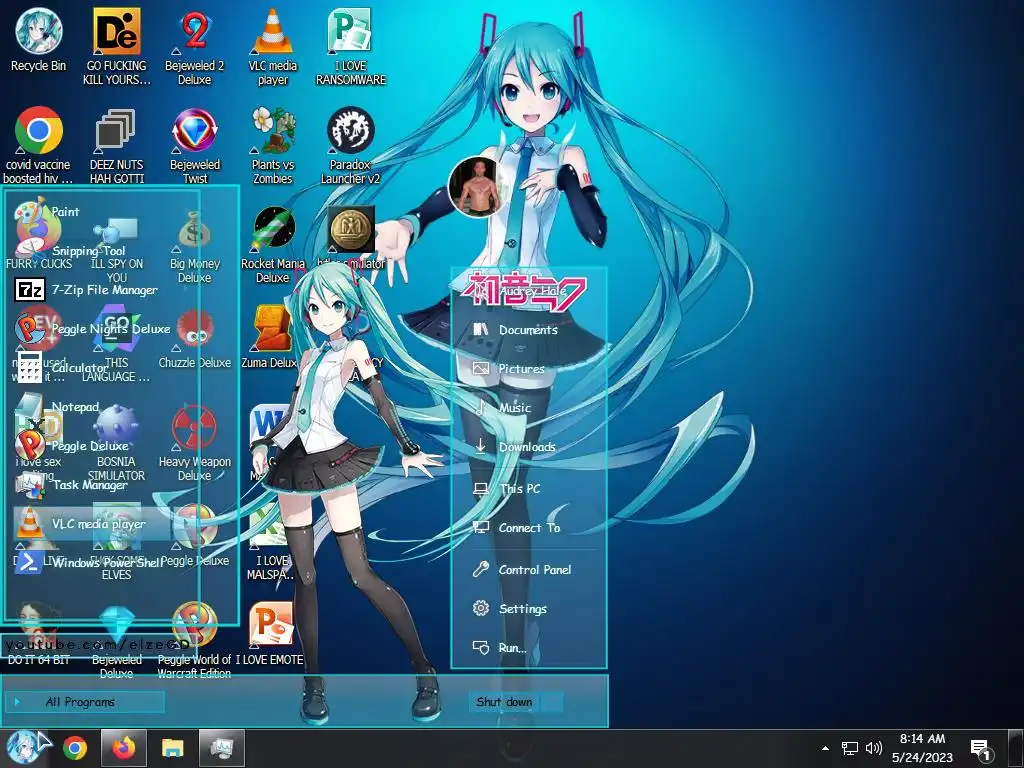Select the DEEZ NUTS desktop shortcut
1024x768 pixels.
click(116, 146)
